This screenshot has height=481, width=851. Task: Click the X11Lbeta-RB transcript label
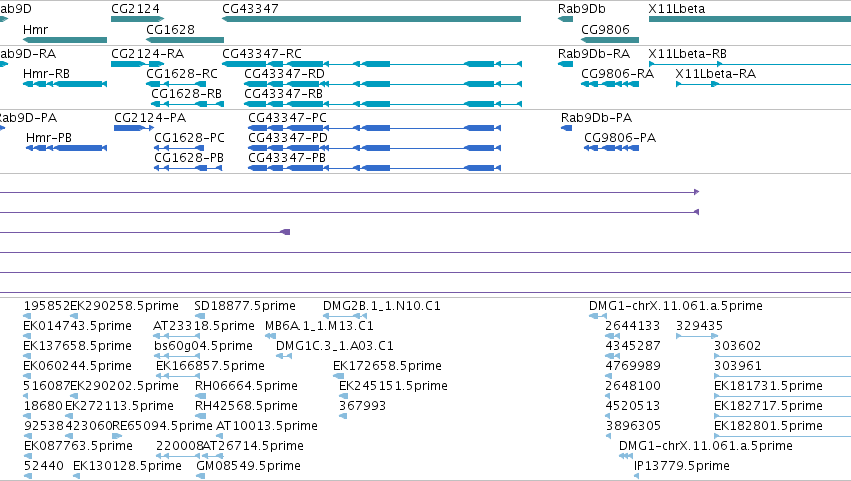click(688, 54)
